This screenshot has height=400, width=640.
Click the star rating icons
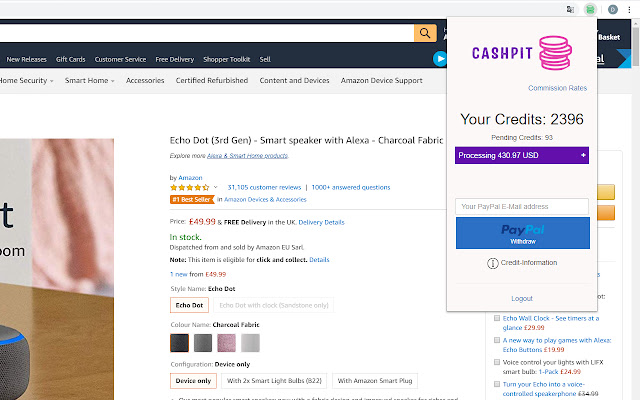(x=190, y=187)
